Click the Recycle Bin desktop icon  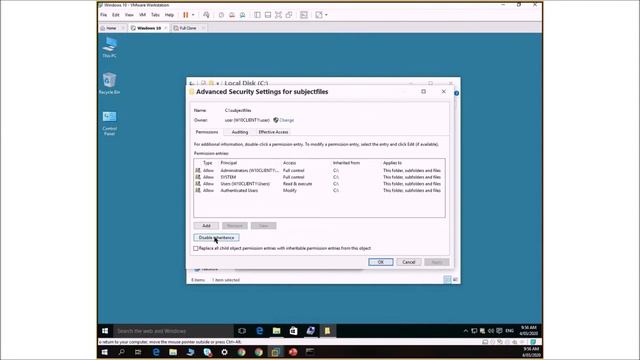tap(109, 83)
